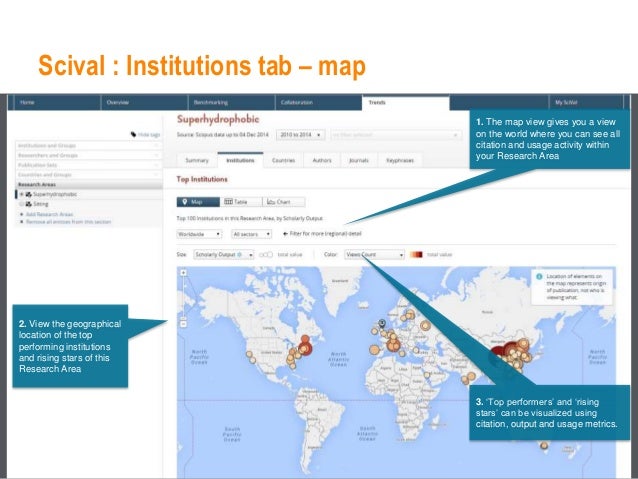
Task: Open the Countries sub-tab
Action: pos(283,160)
